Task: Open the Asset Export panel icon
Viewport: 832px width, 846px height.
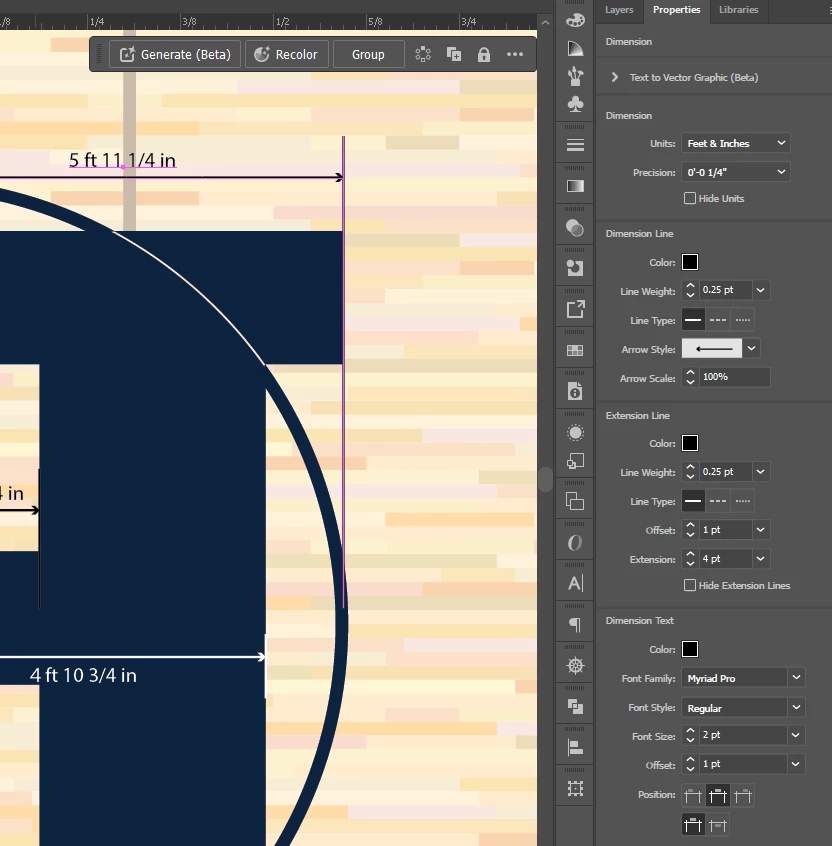Action: click(575, 309)
